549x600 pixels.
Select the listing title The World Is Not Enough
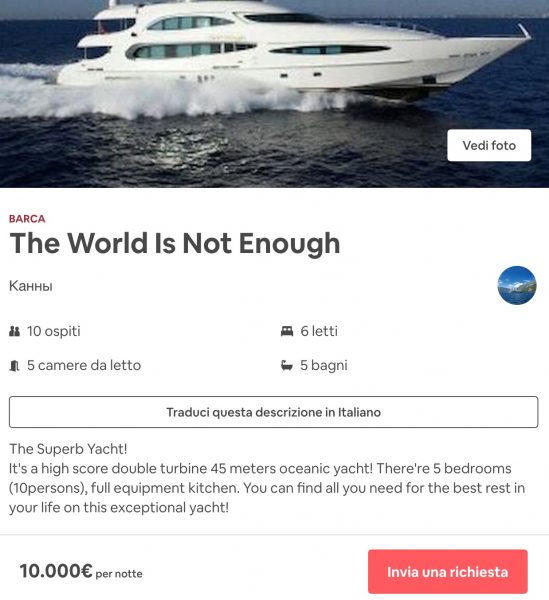175,243
